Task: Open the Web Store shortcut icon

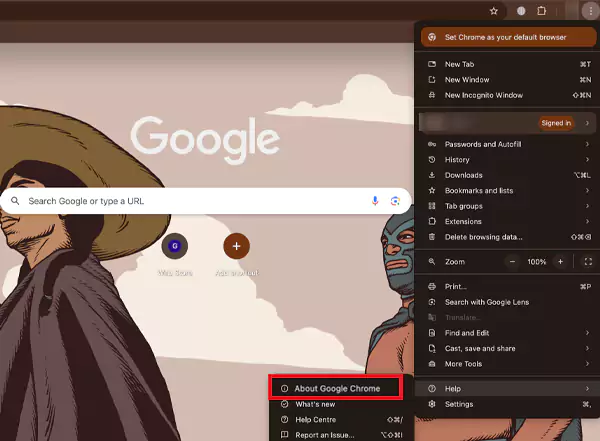Action: pos(175,246)
